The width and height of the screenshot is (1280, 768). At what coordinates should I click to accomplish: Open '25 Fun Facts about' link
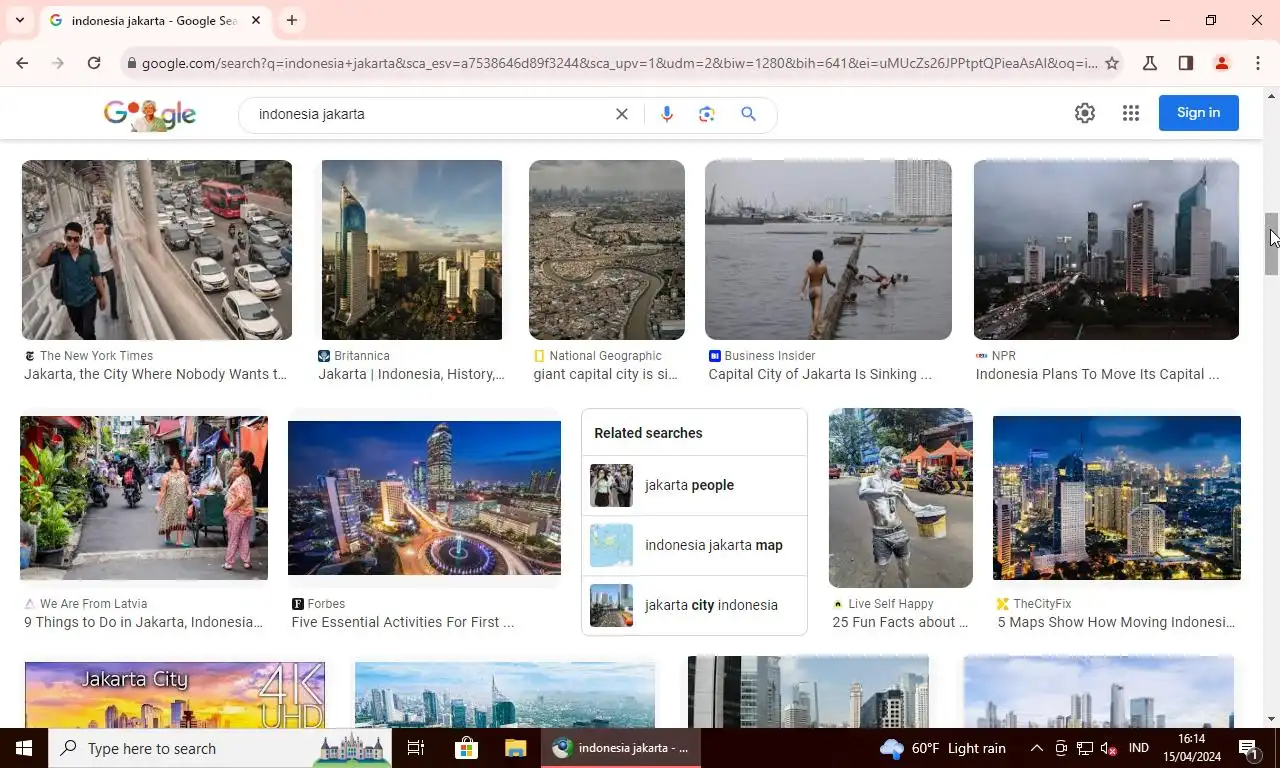click(900, 622)
